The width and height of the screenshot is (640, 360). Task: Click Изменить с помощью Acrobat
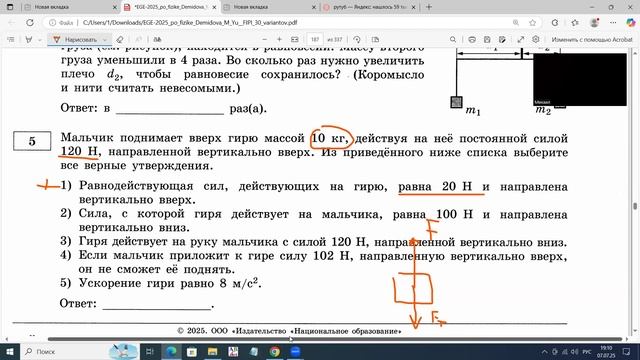592,40
